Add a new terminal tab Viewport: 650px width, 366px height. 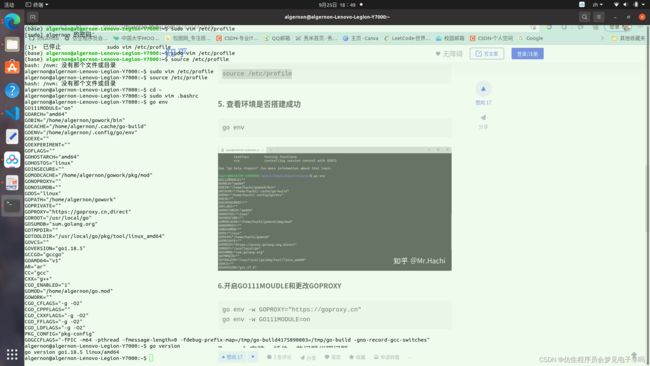pyautogui.click(x=32, y=17)
